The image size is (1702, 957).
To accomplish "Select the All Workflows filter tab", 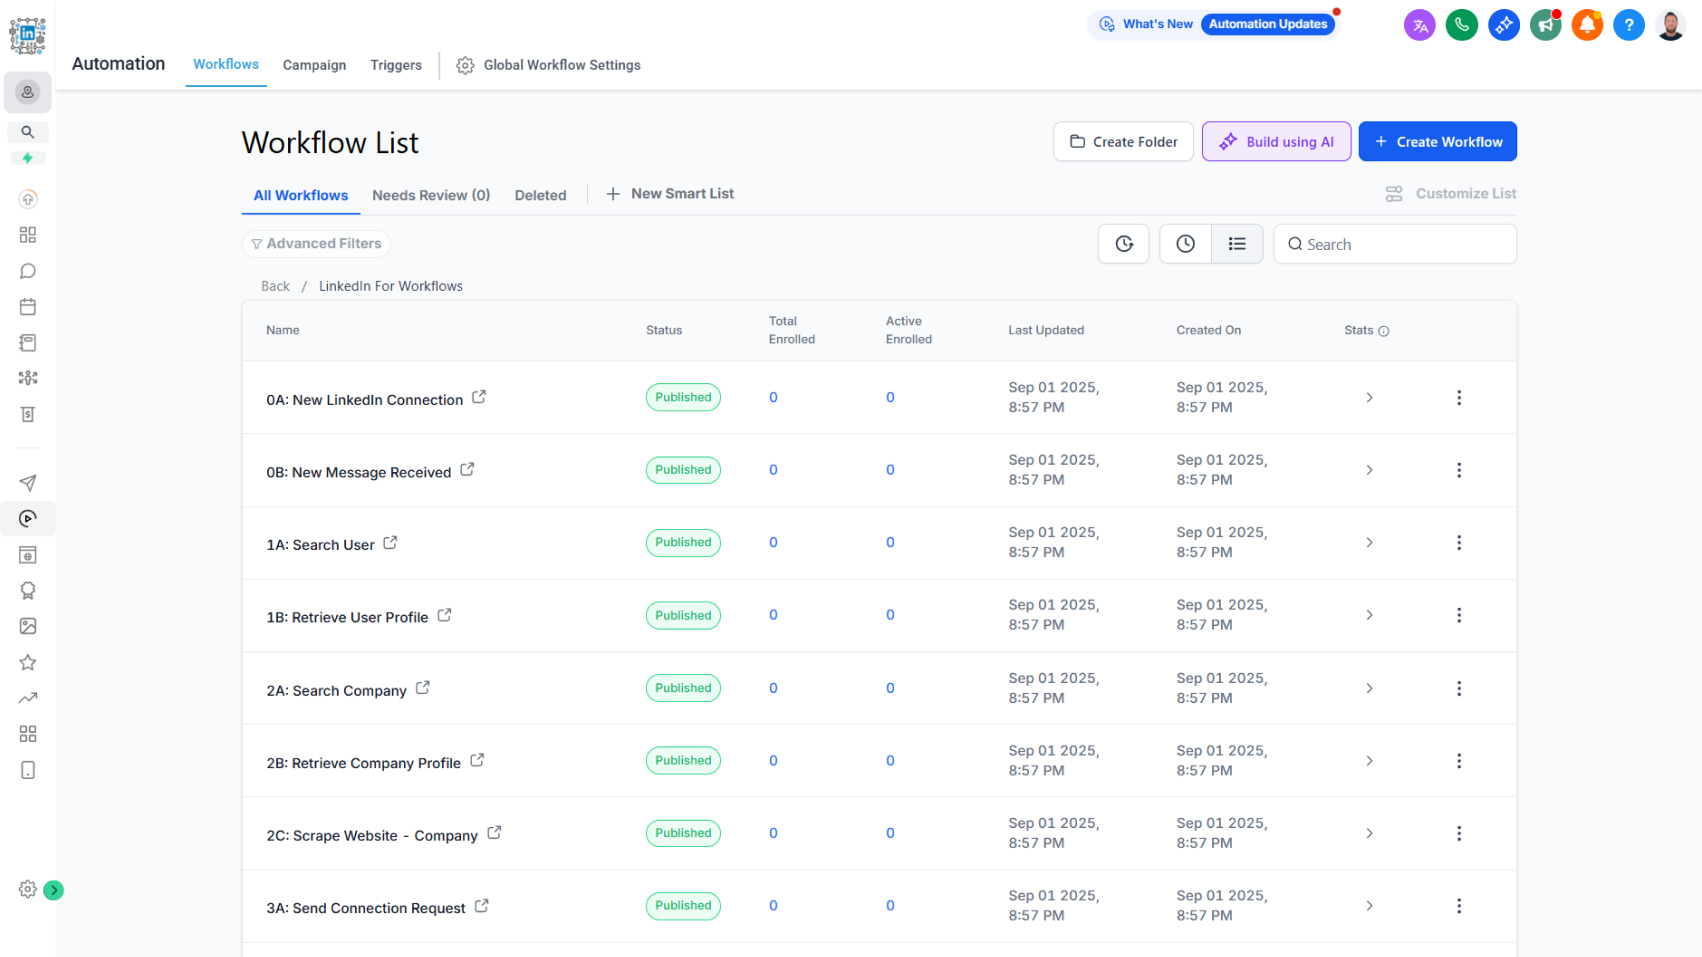I will click(x=300, y=195).
